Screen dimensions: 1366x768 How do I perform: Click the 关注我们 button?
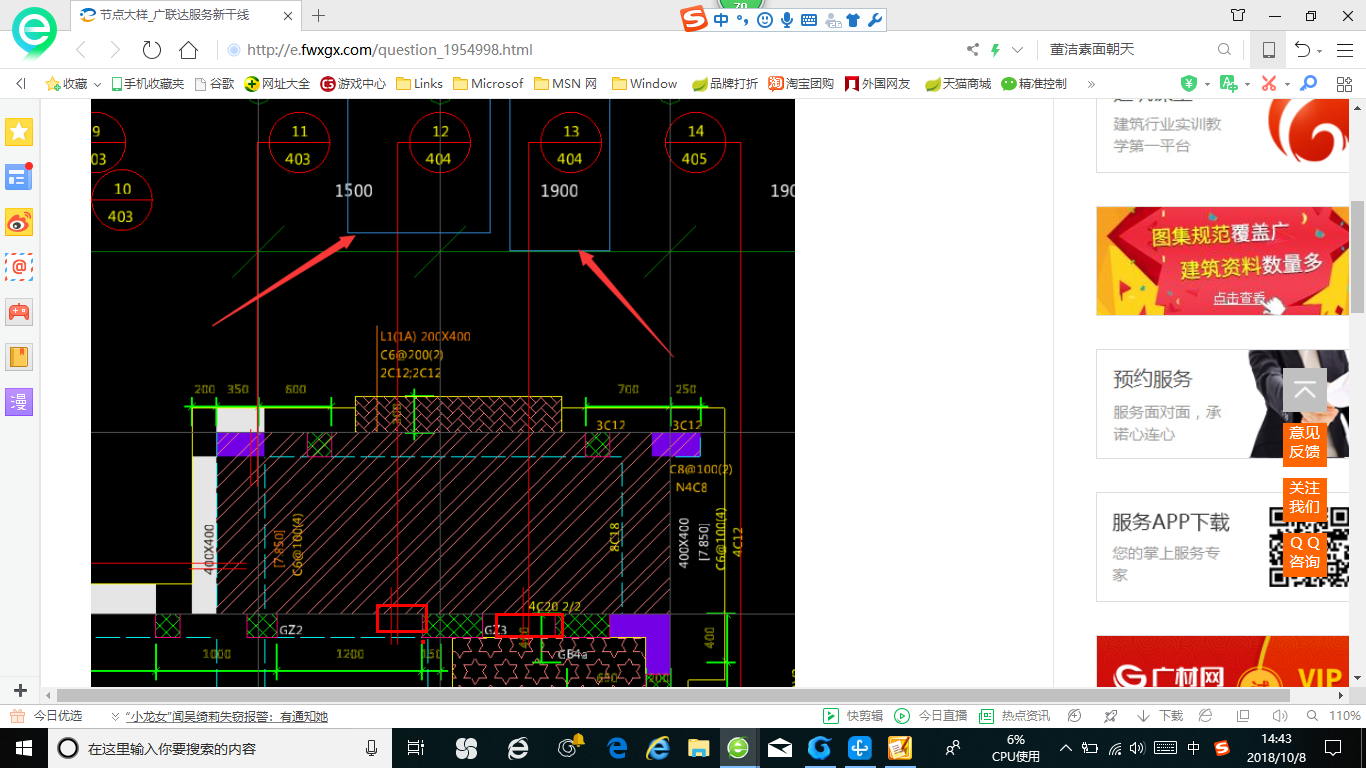(x=1305, y=497)
